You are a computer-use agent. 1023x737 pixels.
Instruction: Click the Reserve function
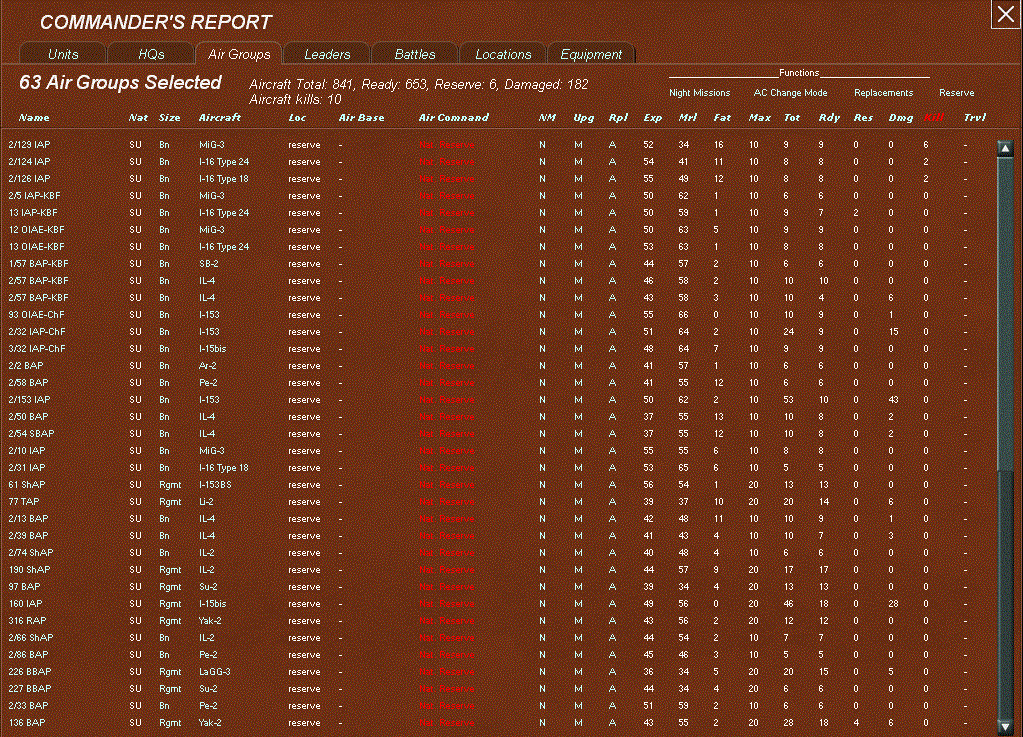coord(956,93)
